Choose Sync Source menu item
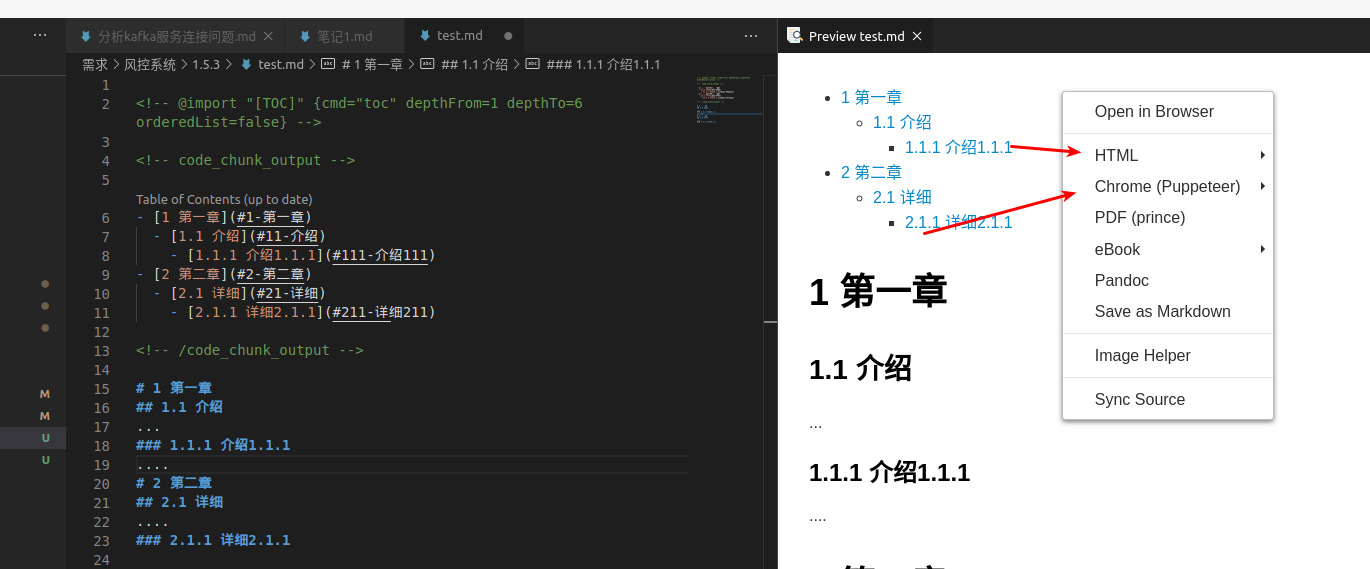 (x=1168, y=400)
